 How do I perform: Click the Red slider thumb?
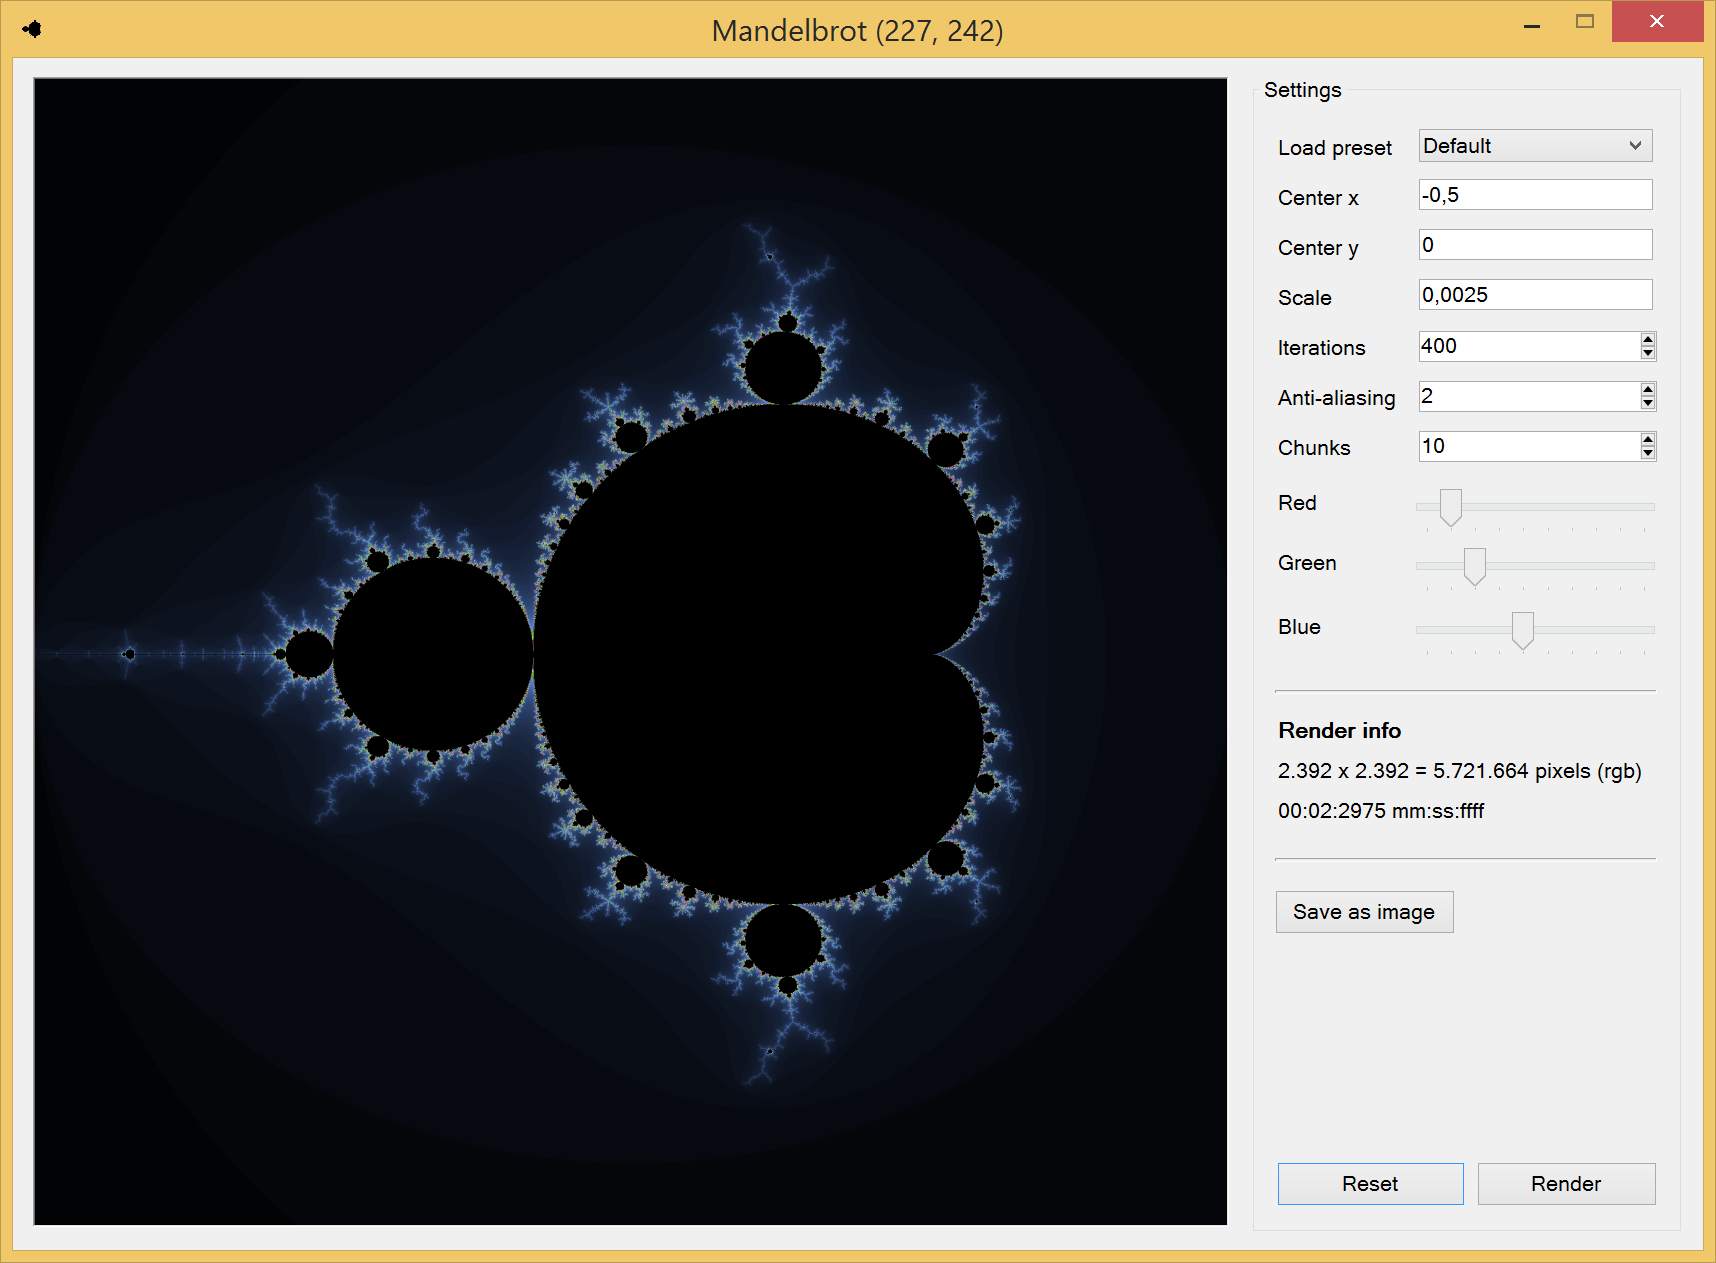(x=1451, y=507)
